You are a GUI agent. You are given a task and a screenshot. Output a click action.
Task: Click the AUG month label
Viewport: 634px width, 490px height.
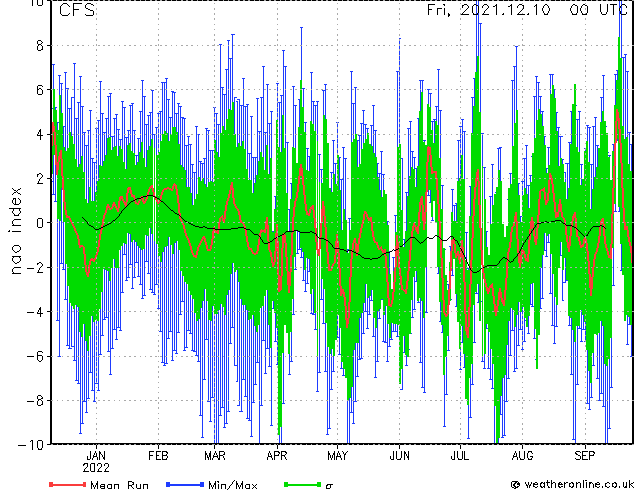point(522,456)
